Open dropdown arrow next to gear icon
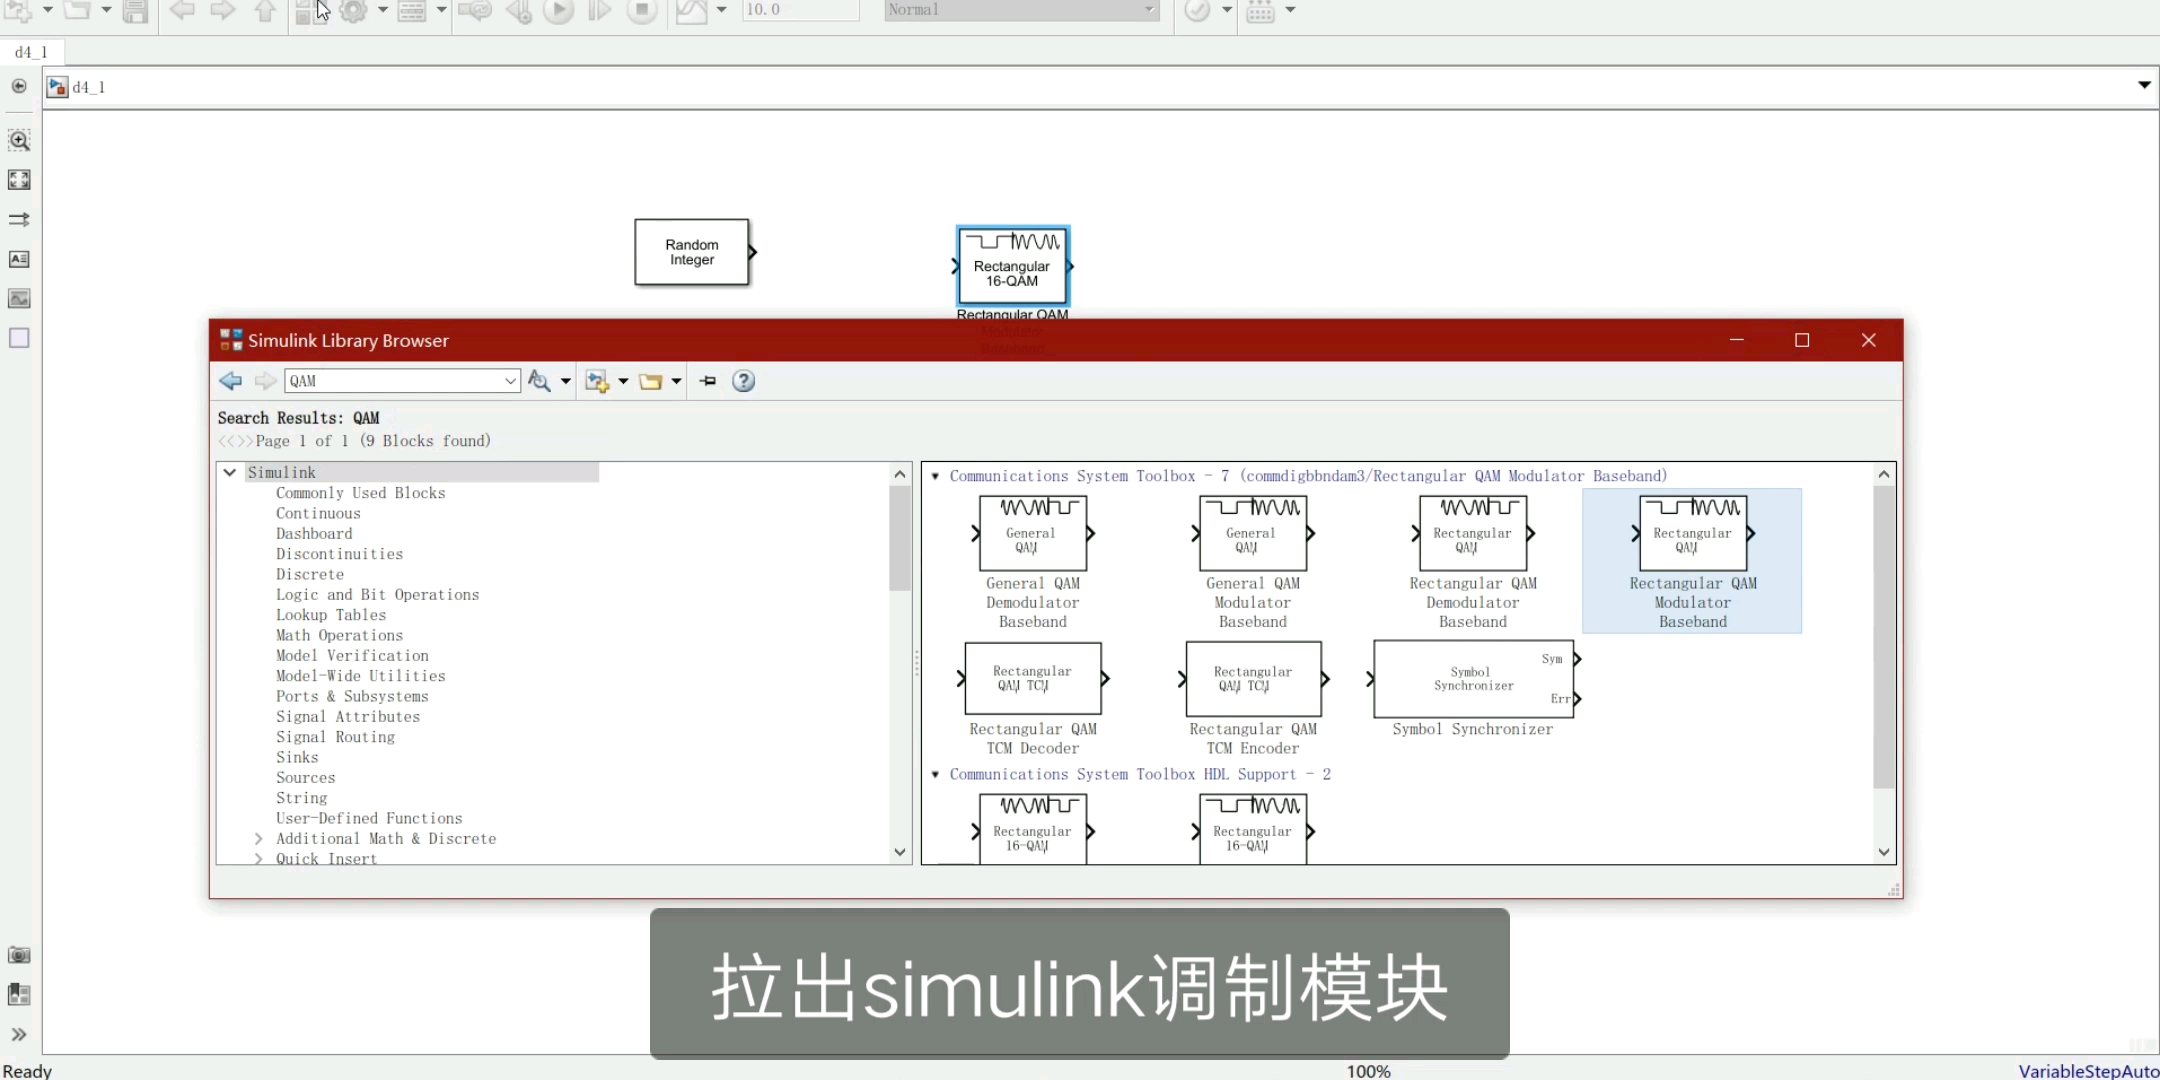 pos(382,10)
